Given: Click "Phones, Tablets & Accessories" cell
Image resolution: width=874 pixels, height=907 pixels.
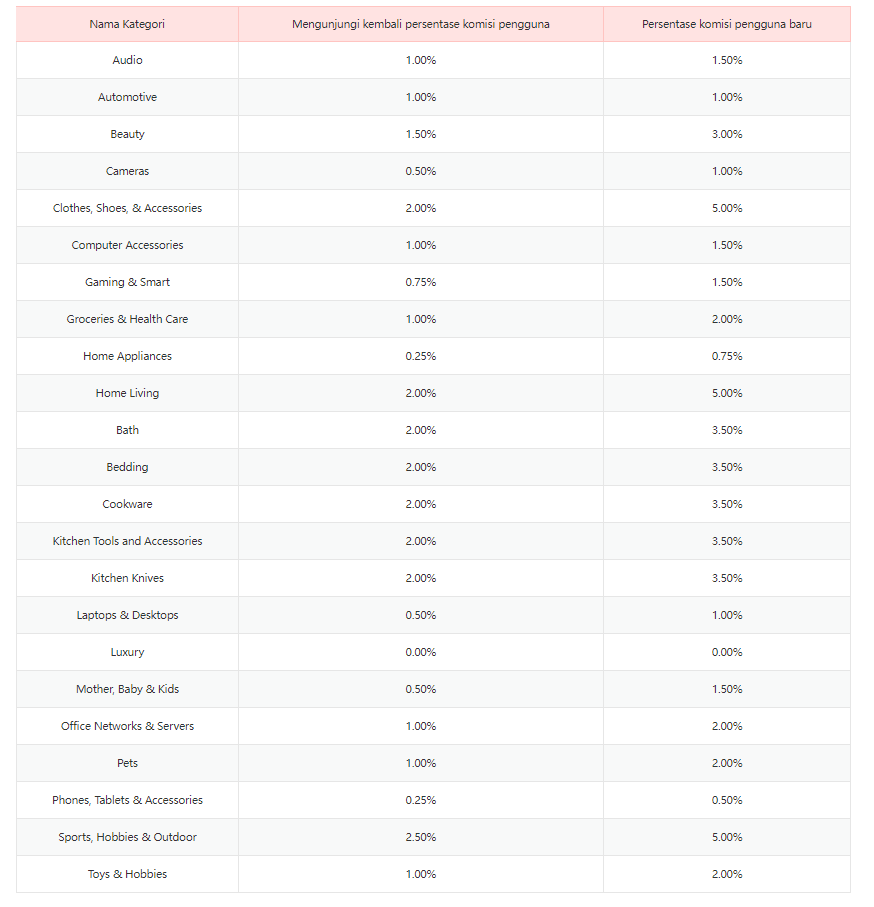Looking at the screenshot, I should click(127, 801).
